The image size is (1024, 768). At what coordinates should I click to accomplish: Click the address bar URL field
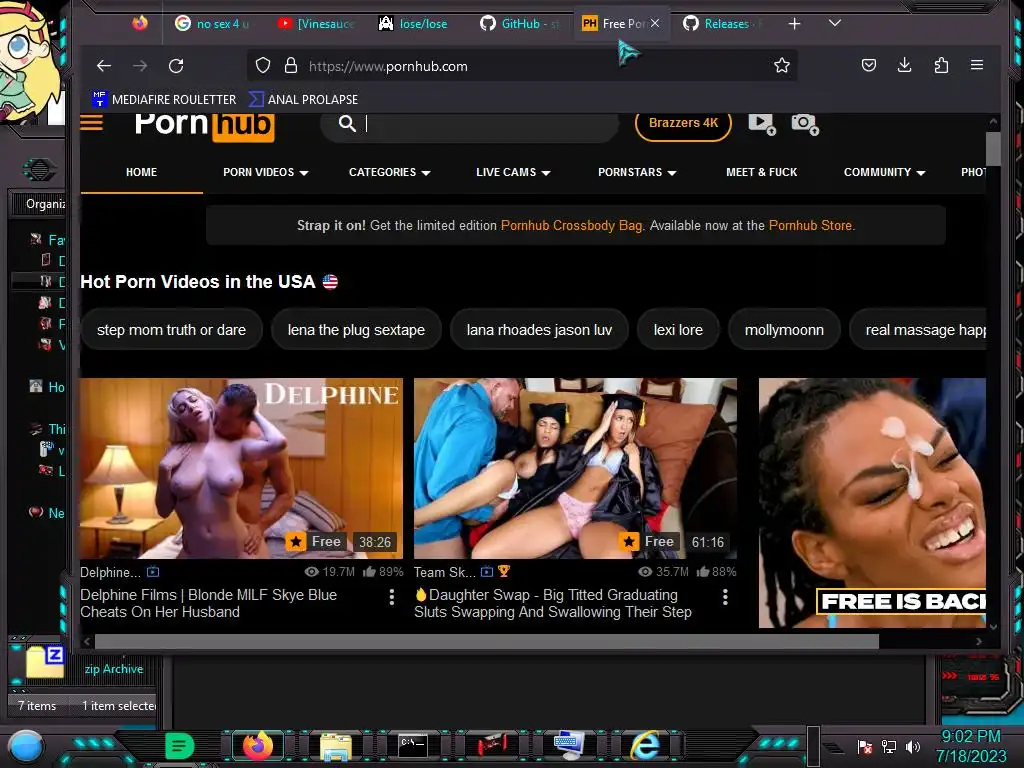(x=522, y=66)
